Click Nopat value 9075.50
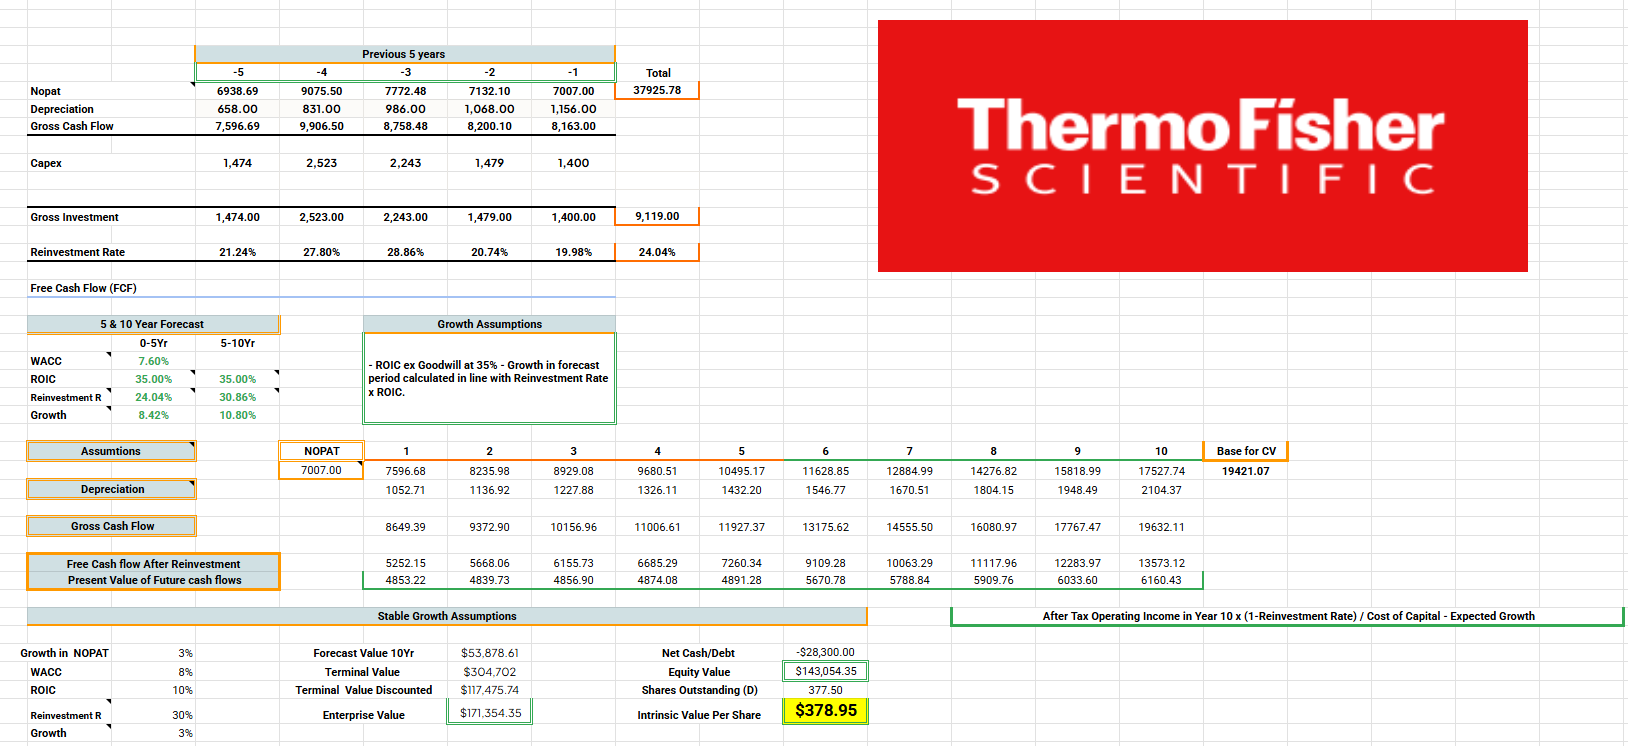This screenshot has width=1628, height=746. tap(321, 91)
